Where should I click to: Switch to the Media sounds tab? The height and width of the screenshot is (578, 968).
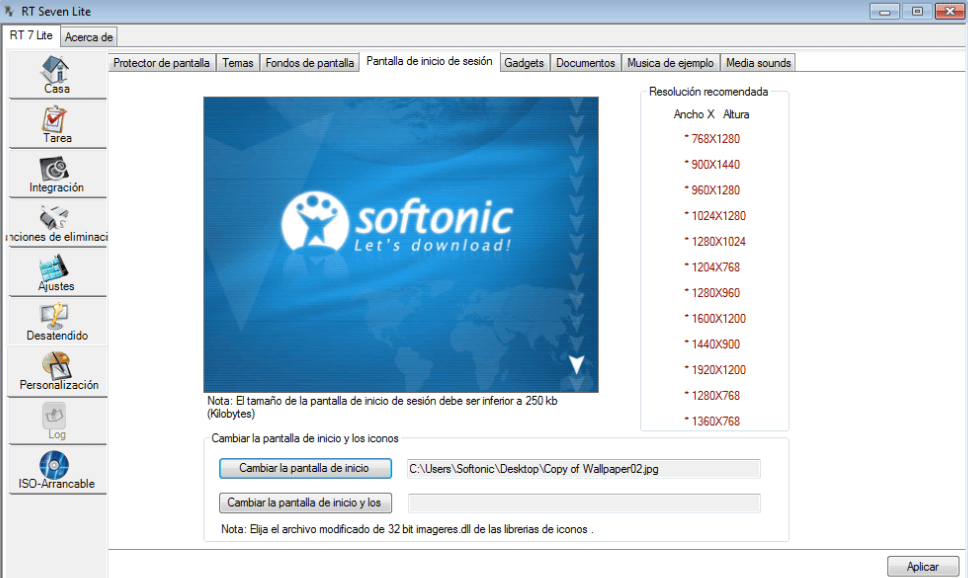(758, 63)
